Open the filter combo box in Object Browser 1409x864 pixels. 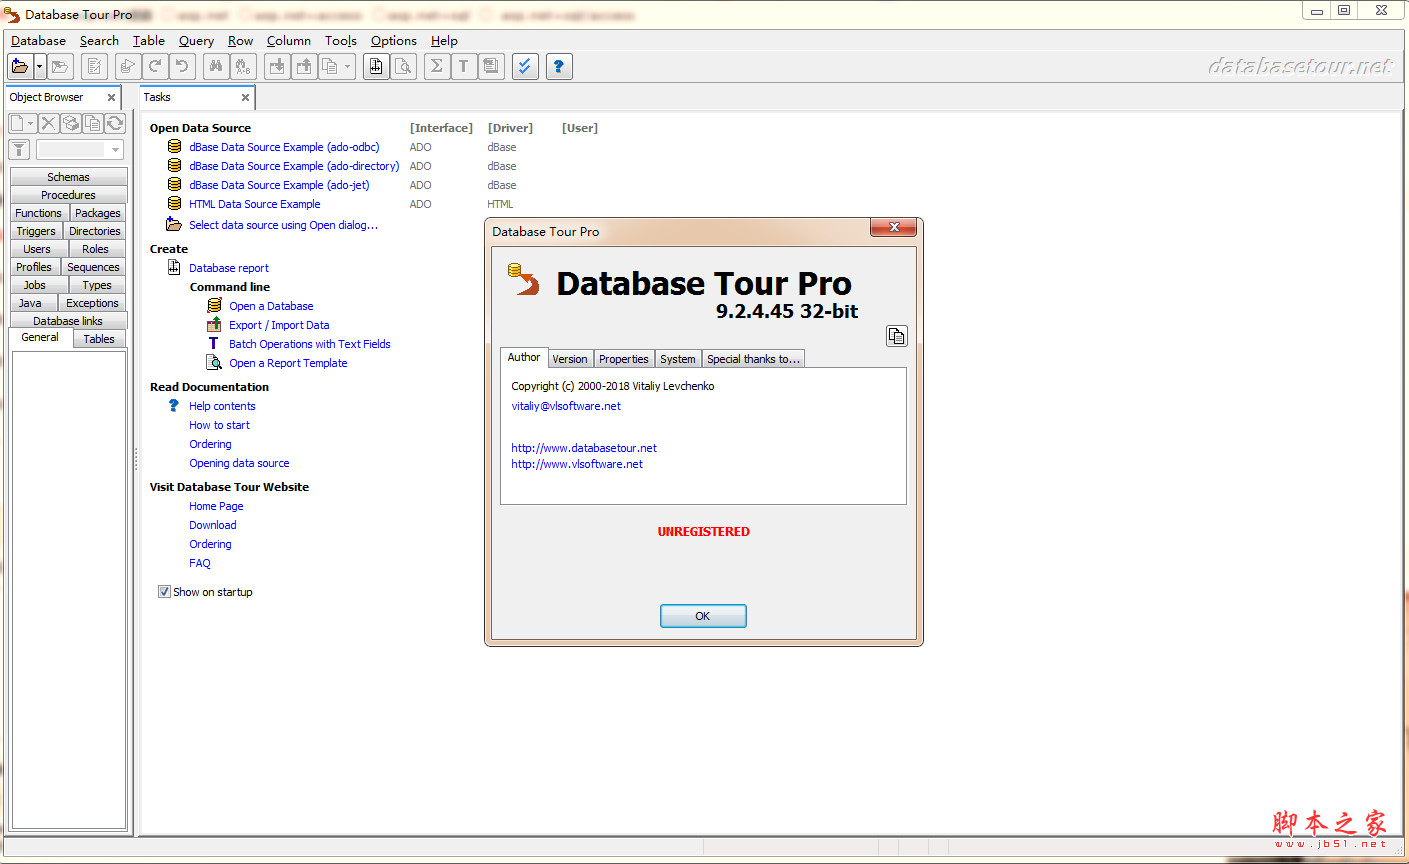click(x=80, y=149)
